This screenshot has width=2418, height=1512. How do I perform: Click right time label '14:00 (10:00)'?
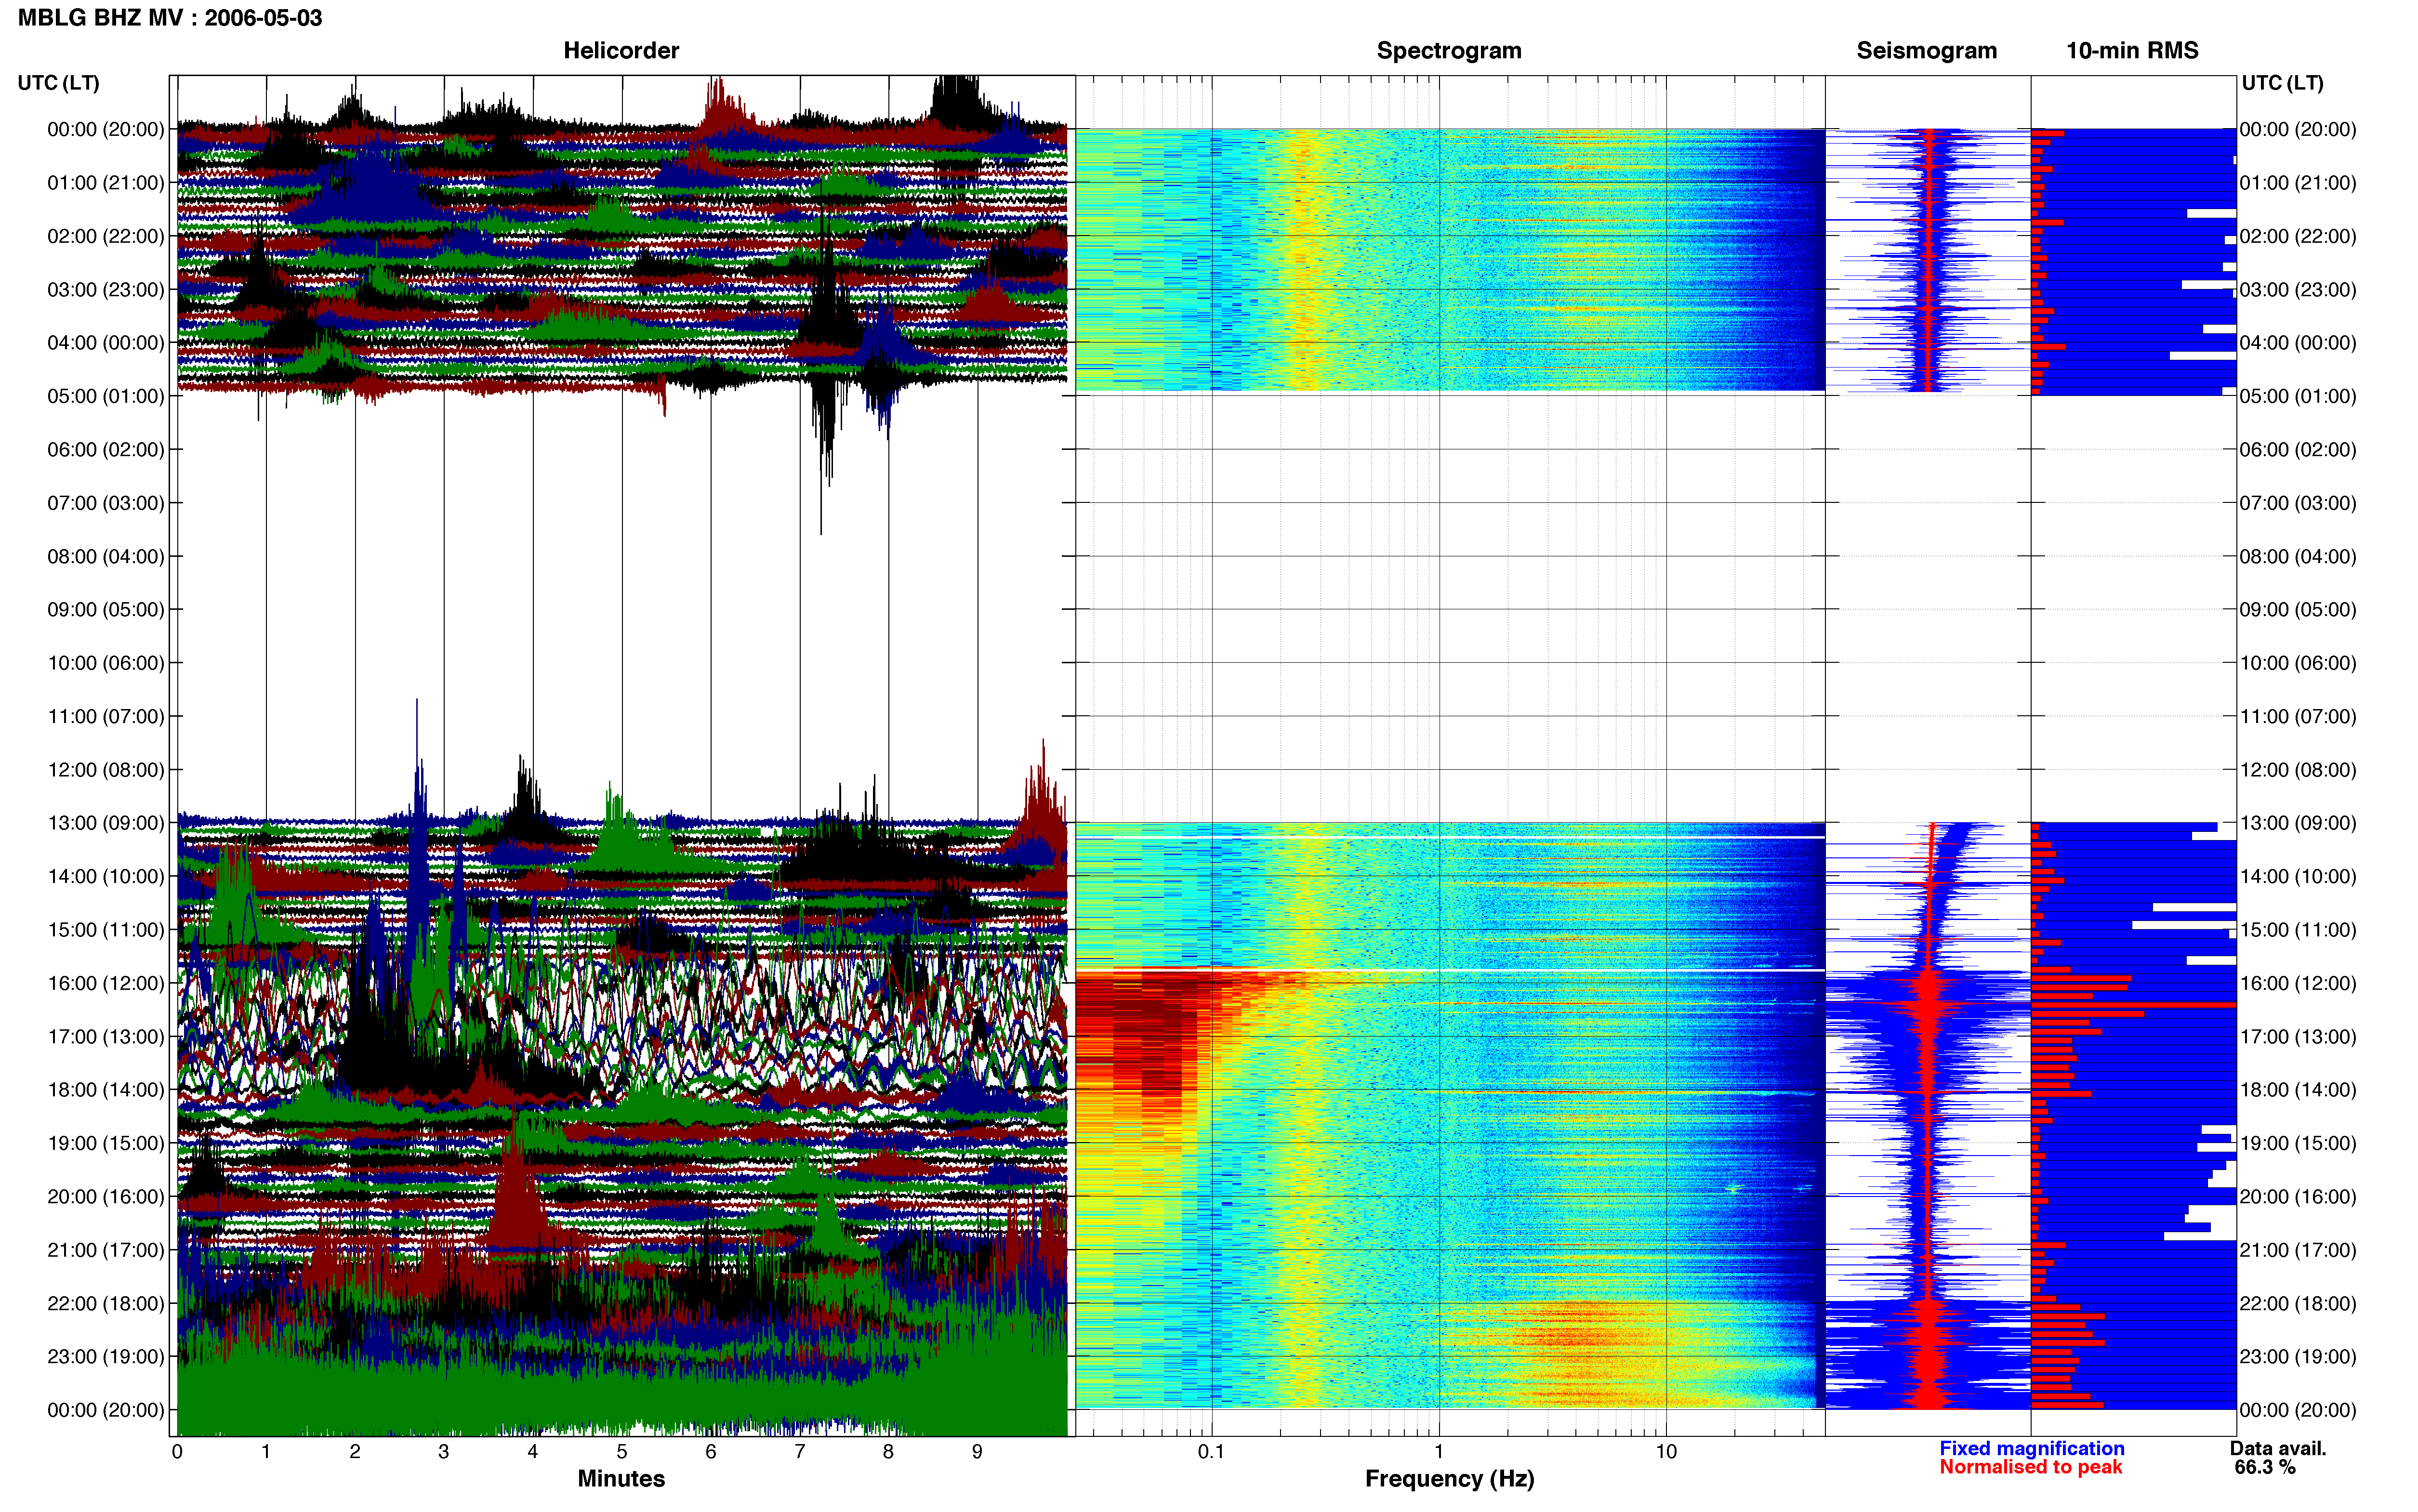coord(2298,876)
